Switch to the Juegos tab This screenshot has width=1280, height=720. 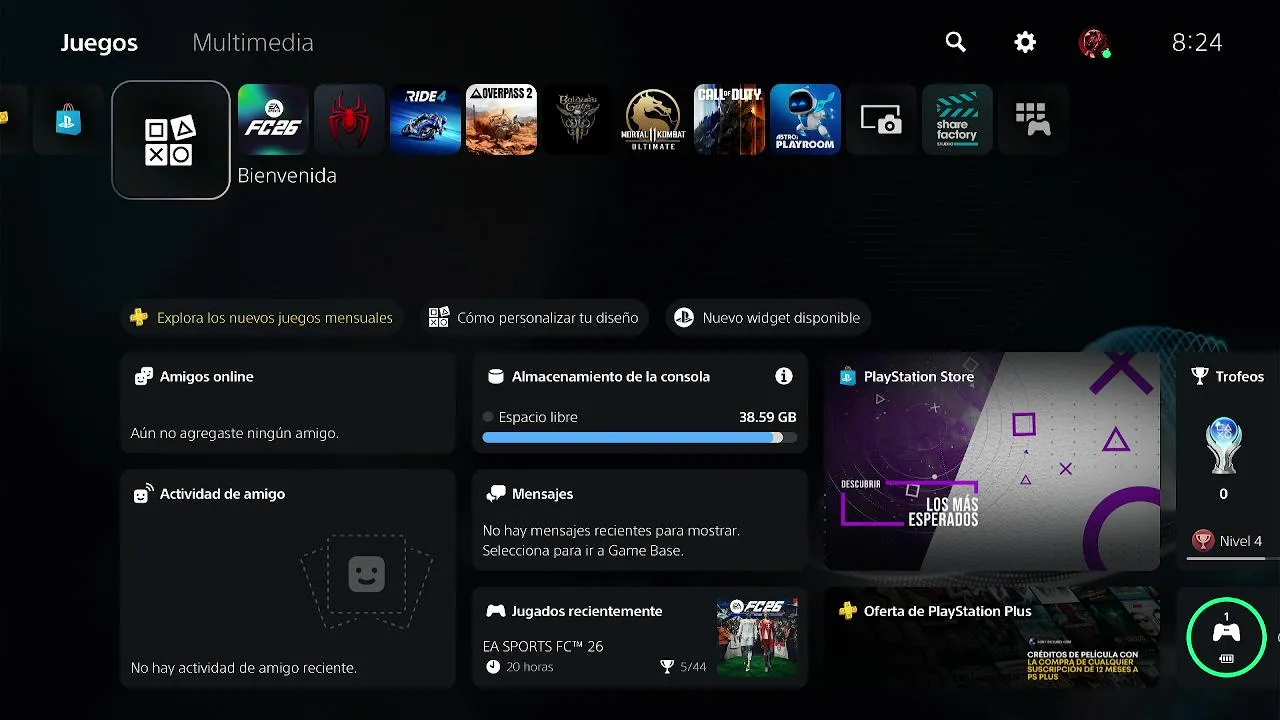pos(99,43)
